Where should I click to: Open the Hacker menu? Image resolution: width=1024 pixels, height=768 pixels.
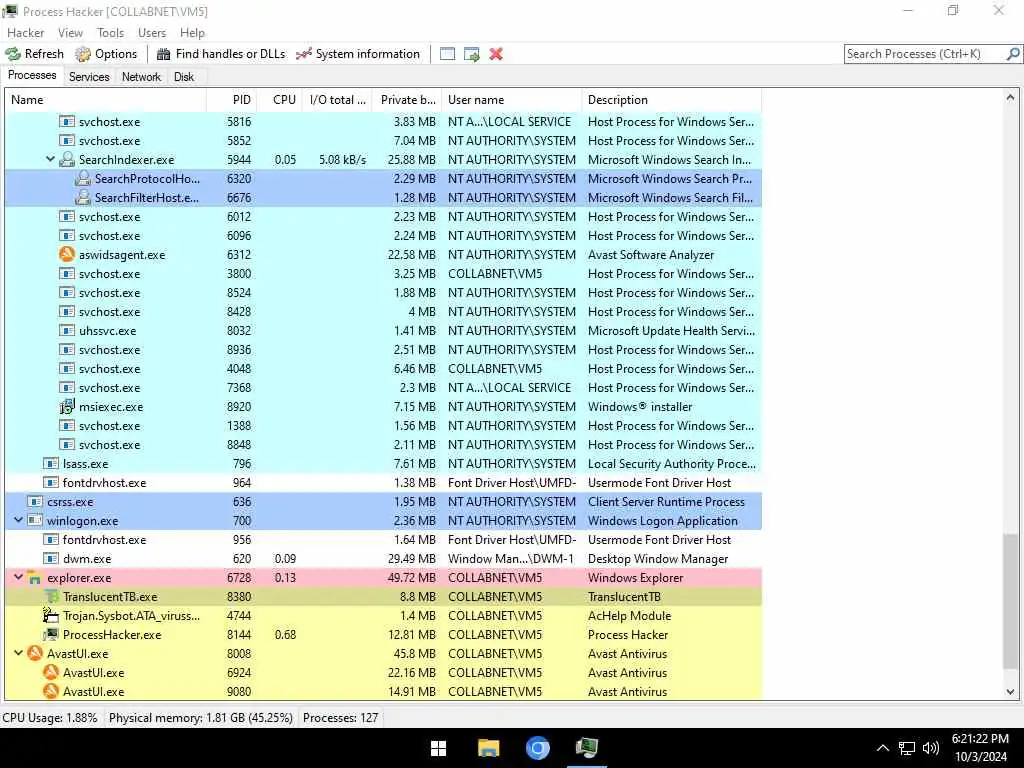coord(26,33)
